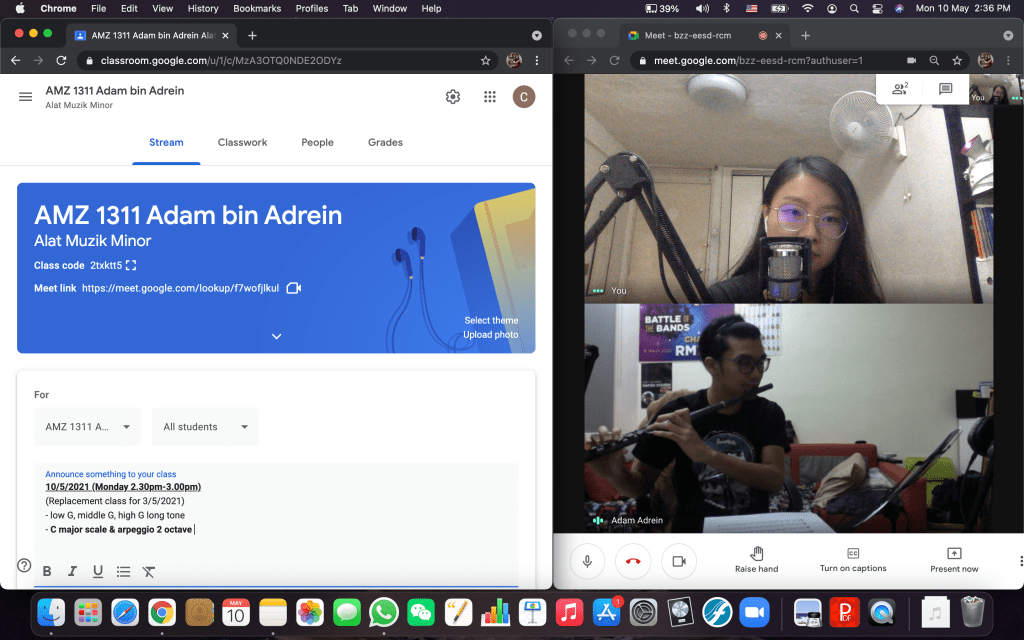Toggle microphone in Meet
This screenshot has width=1024, height=640.
587,562
